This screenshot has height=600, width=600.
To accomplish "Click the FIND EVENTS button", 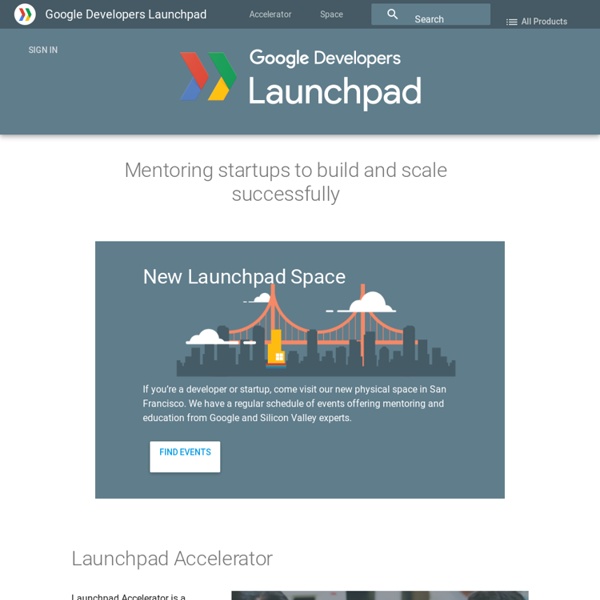I will coord(185,457).
